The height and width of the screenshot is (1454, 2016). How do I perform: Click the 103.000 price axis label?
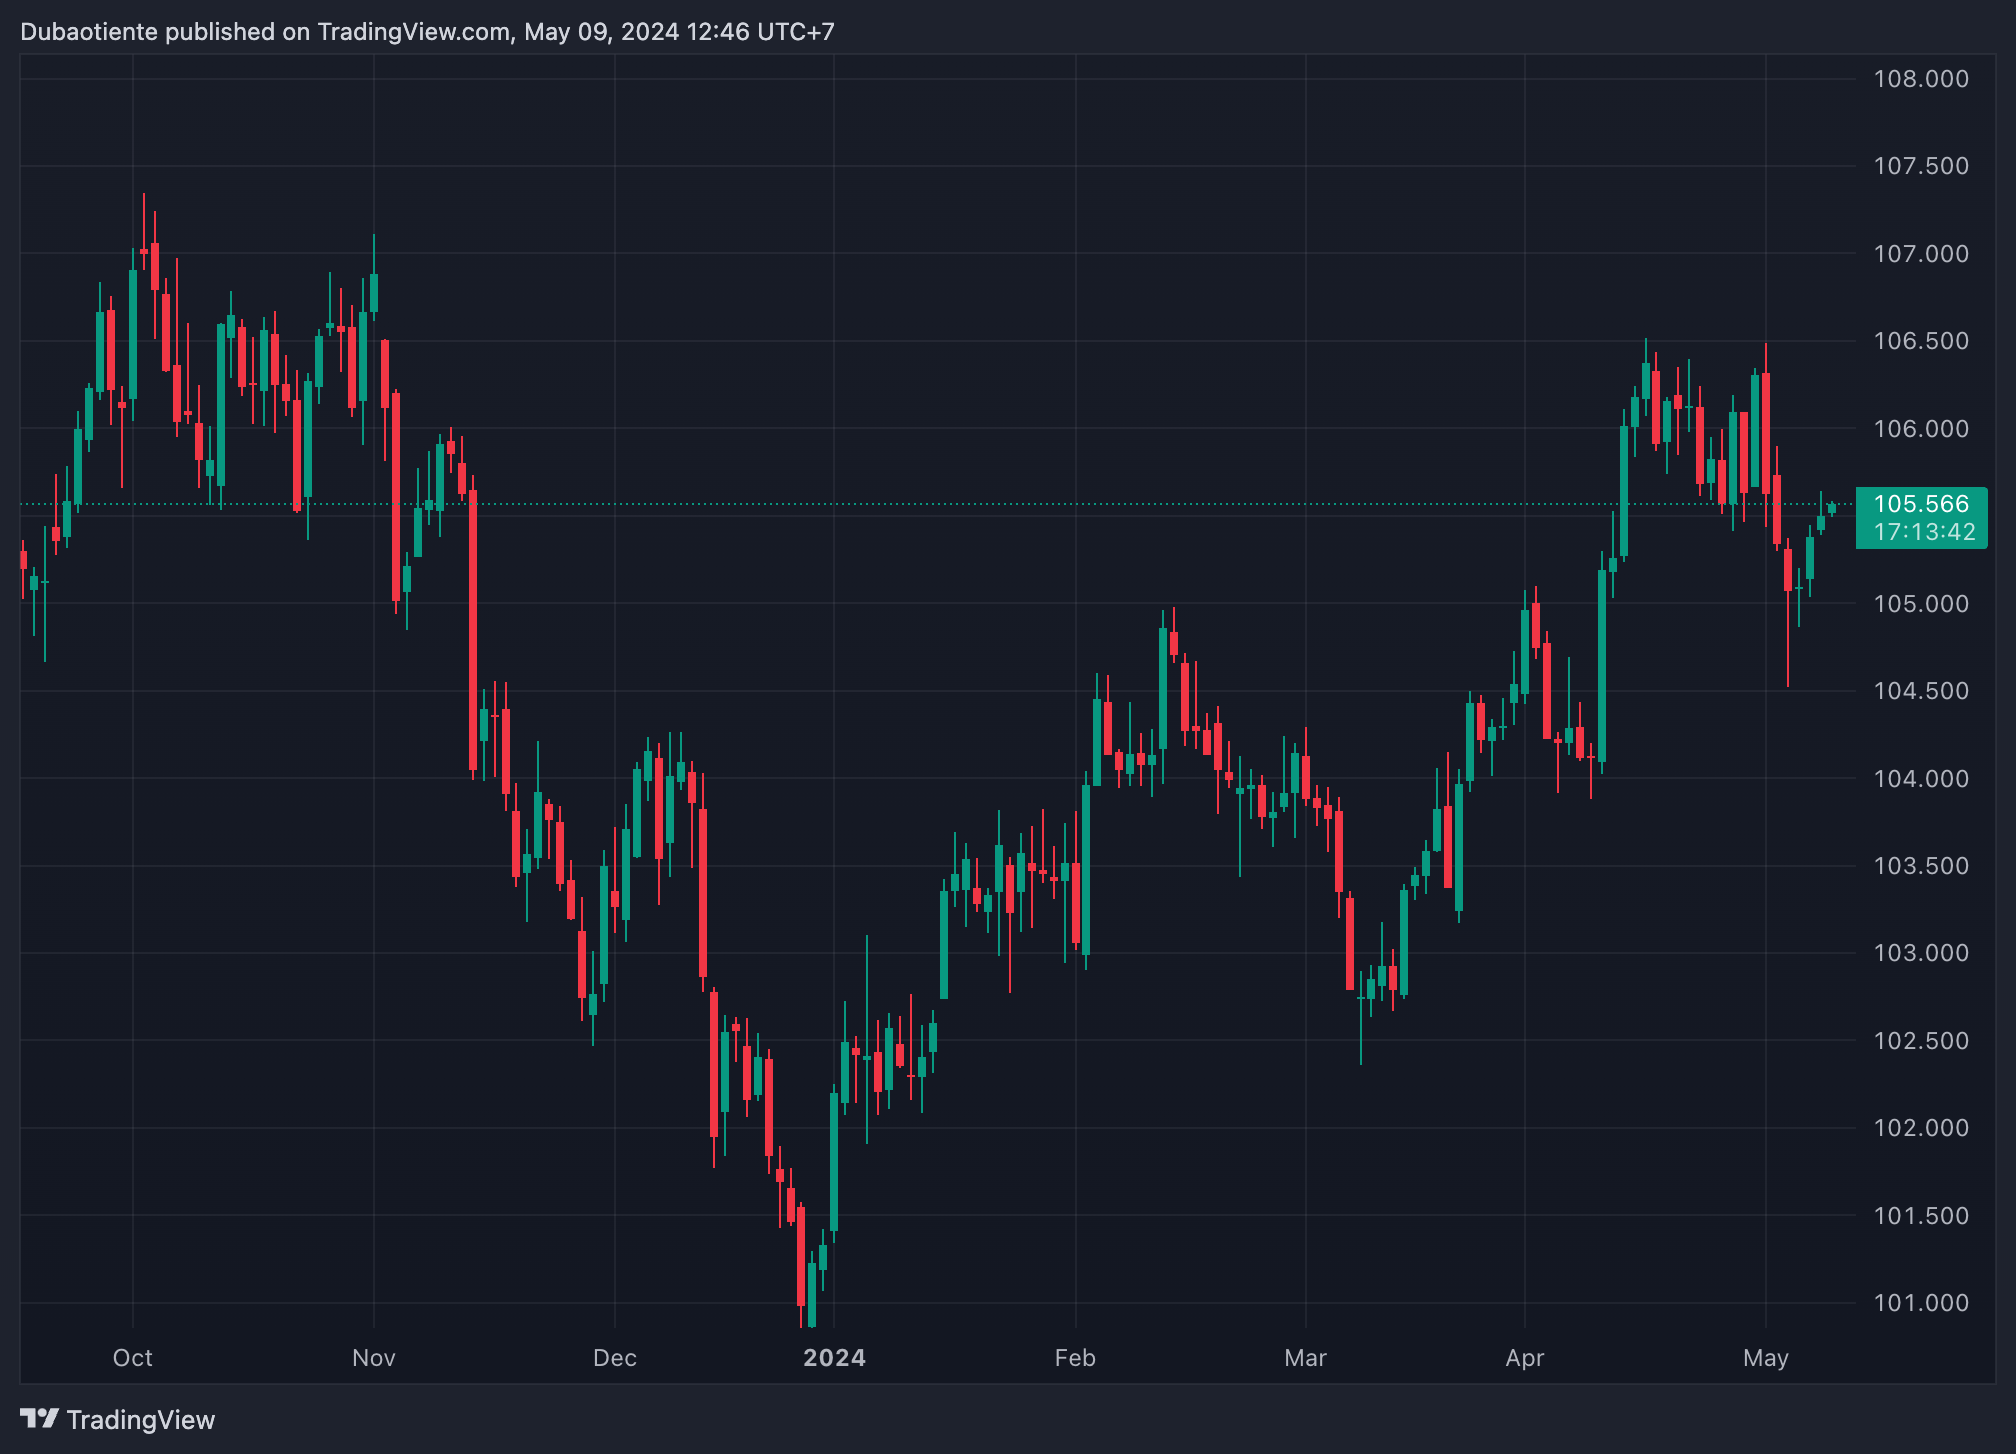1921,953
